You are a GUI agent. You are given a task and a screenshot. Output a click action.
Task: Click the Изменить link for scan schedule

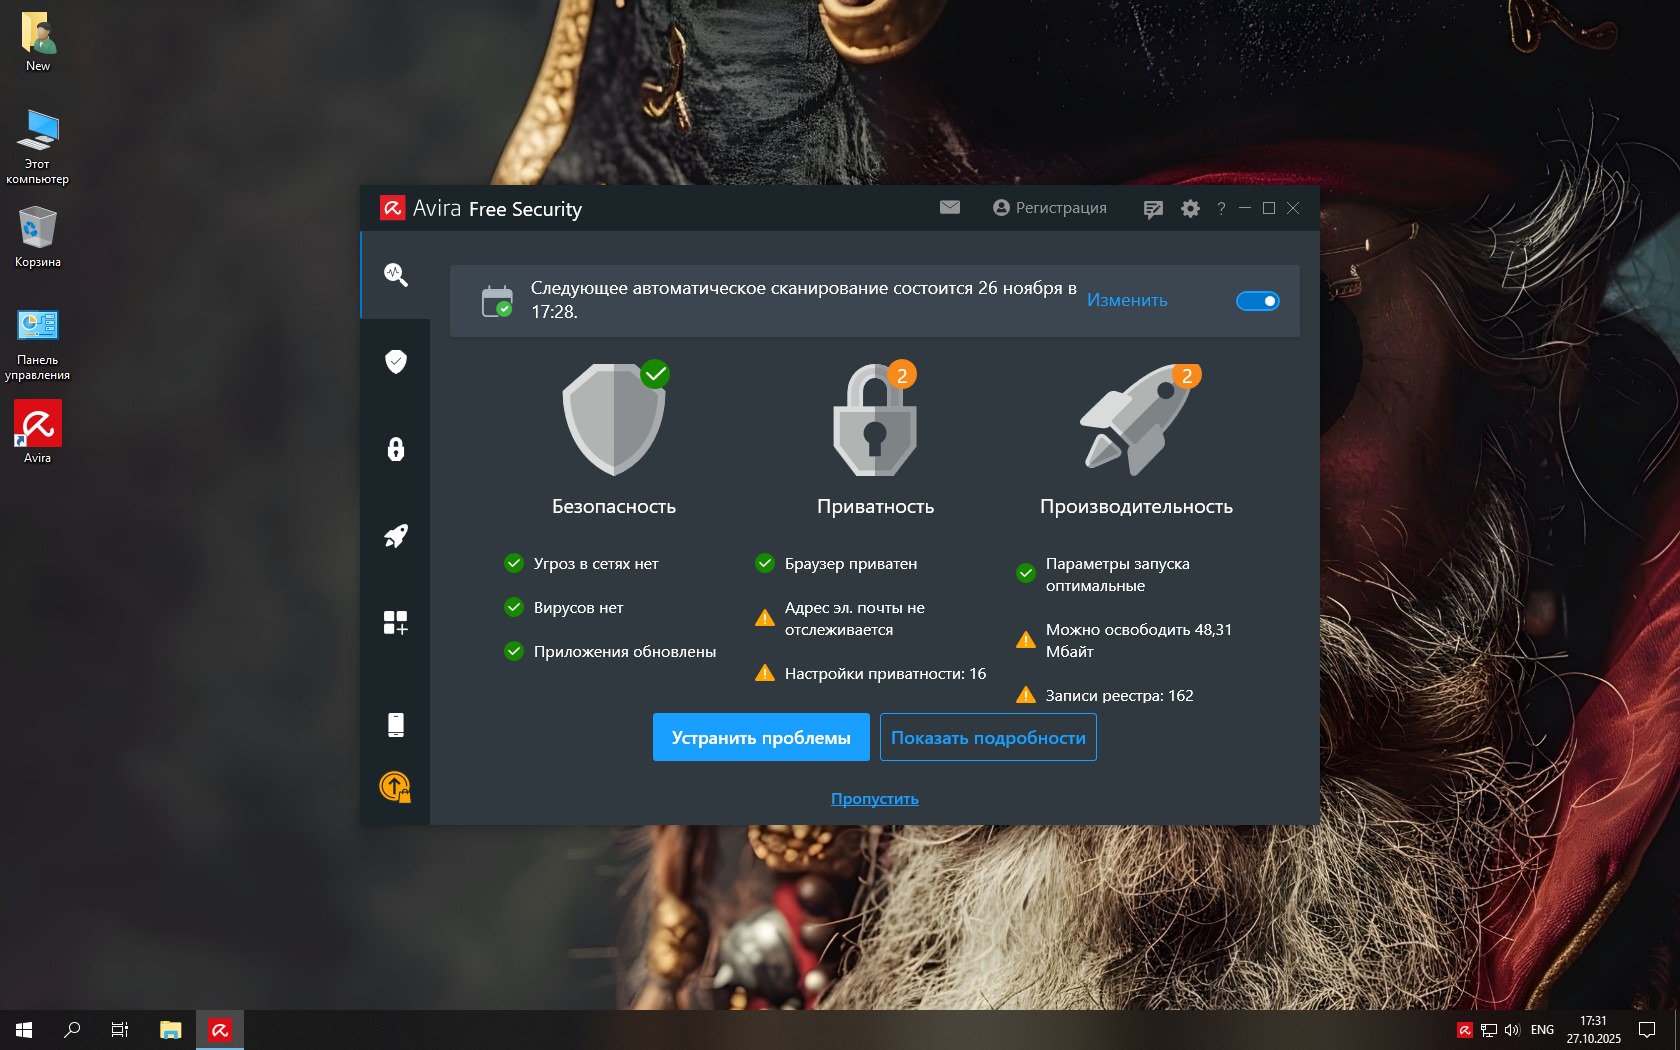[1127, 300]
